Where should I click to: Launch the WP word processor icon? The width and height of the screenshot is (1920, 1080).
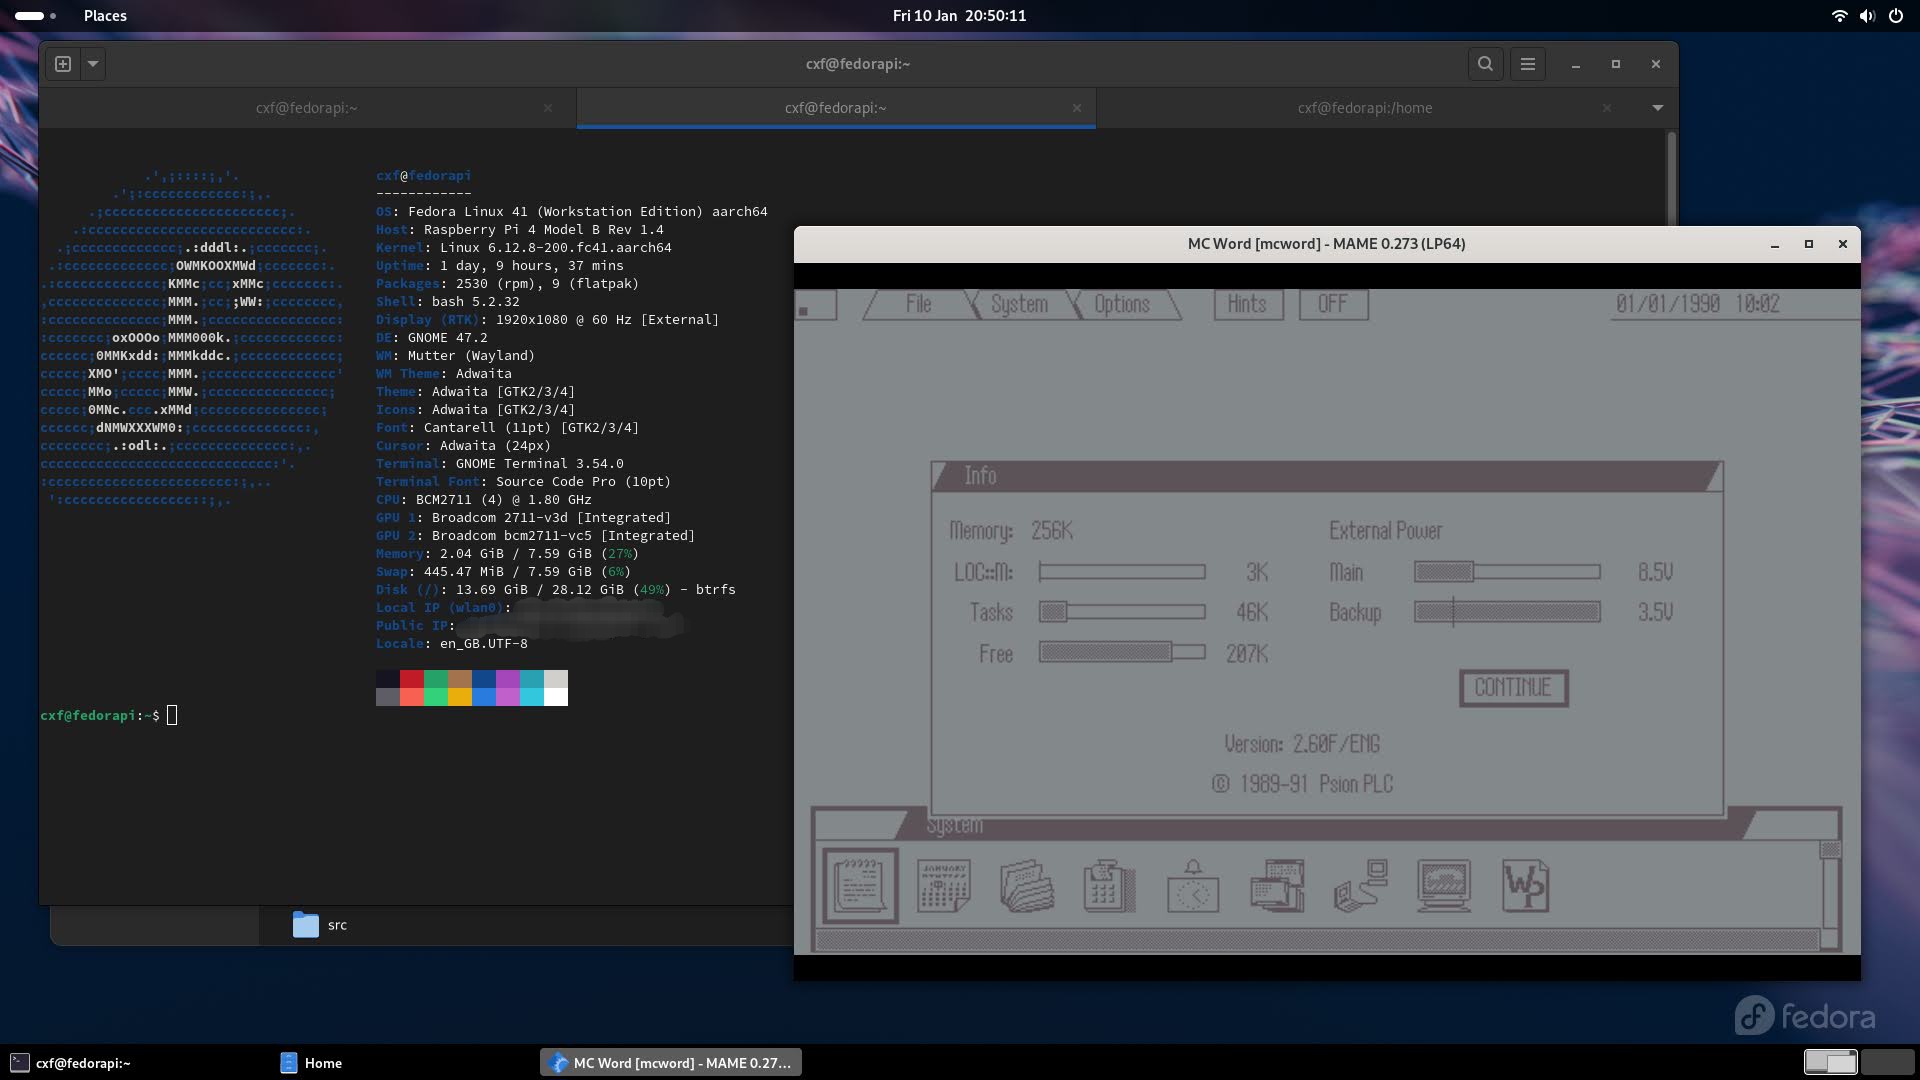coord(1525,886)
